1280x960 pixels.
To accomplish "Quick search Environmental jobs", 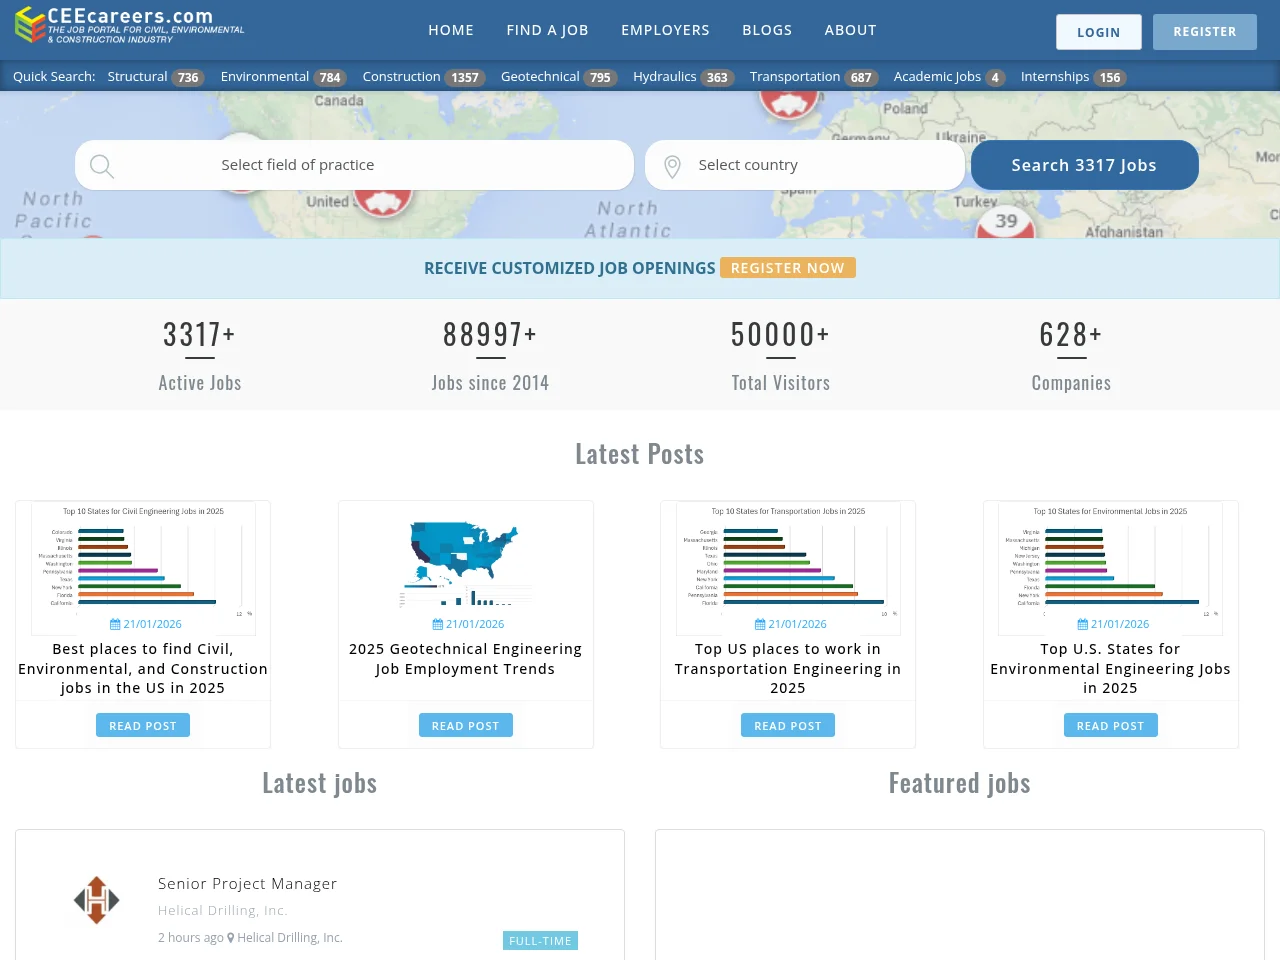I will point(283,77).
